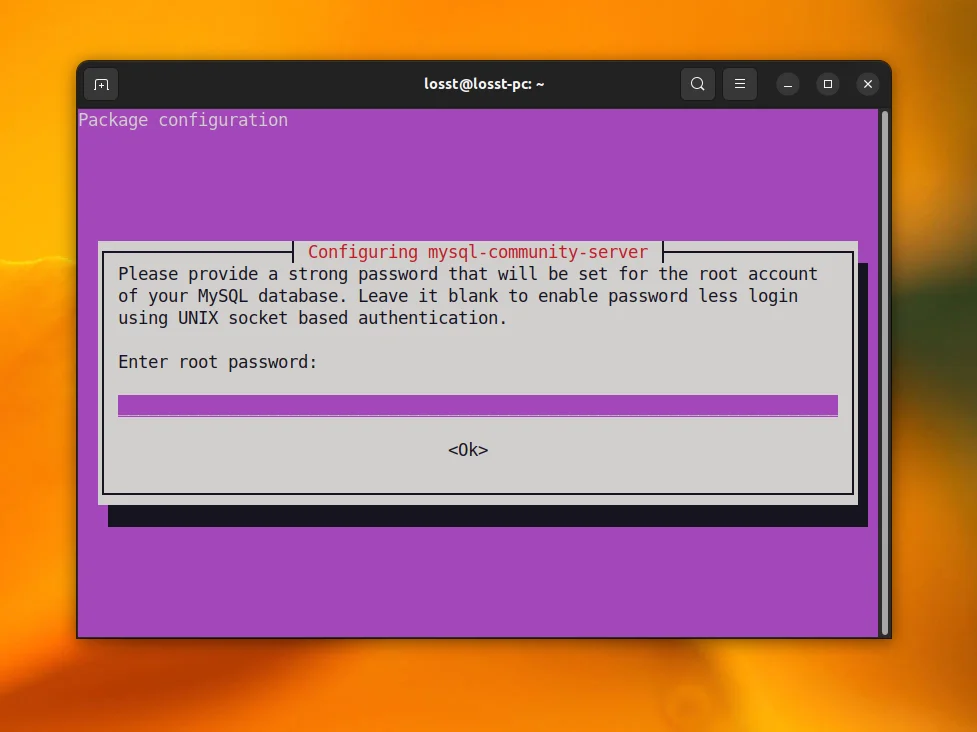This screenshot has width=977, height=732.
Task: Click the Enter root password prompt label
Action: click(219, 361)
